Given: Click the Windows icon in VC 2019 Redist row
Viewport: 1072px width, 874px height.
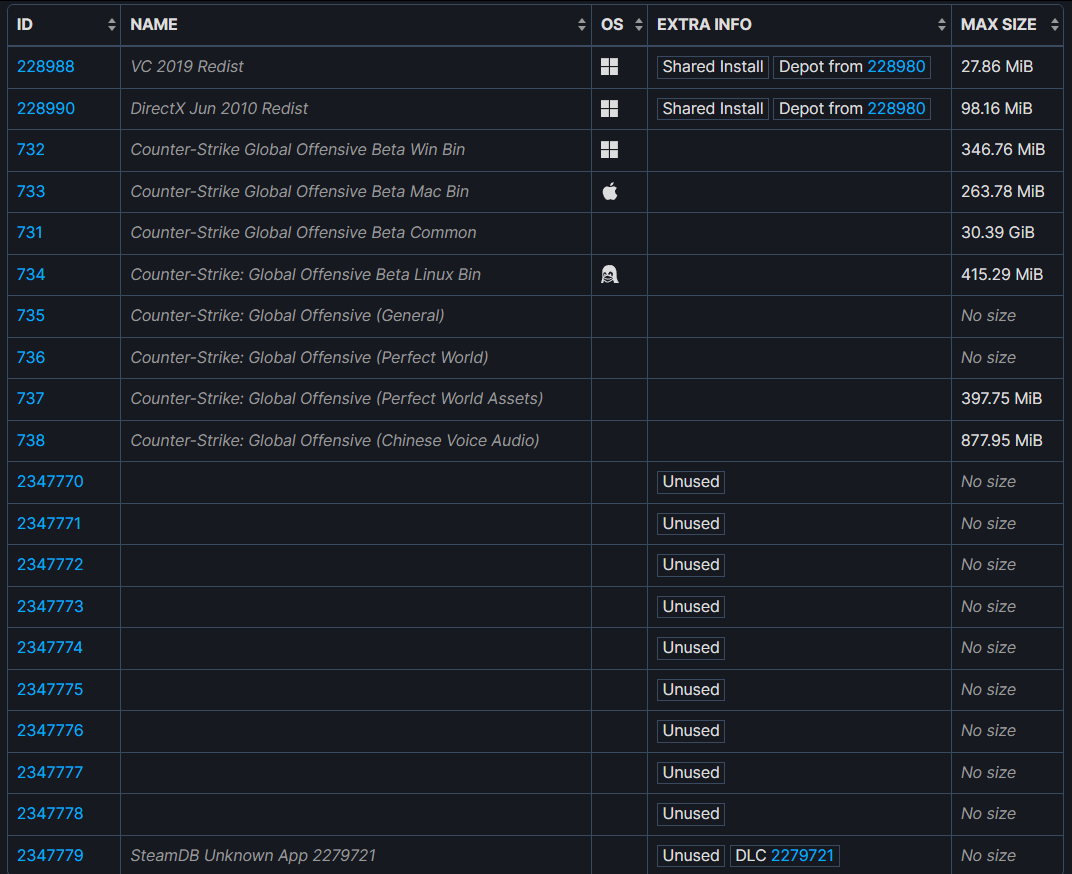Looking at the screenshot, I should point(609,66).
